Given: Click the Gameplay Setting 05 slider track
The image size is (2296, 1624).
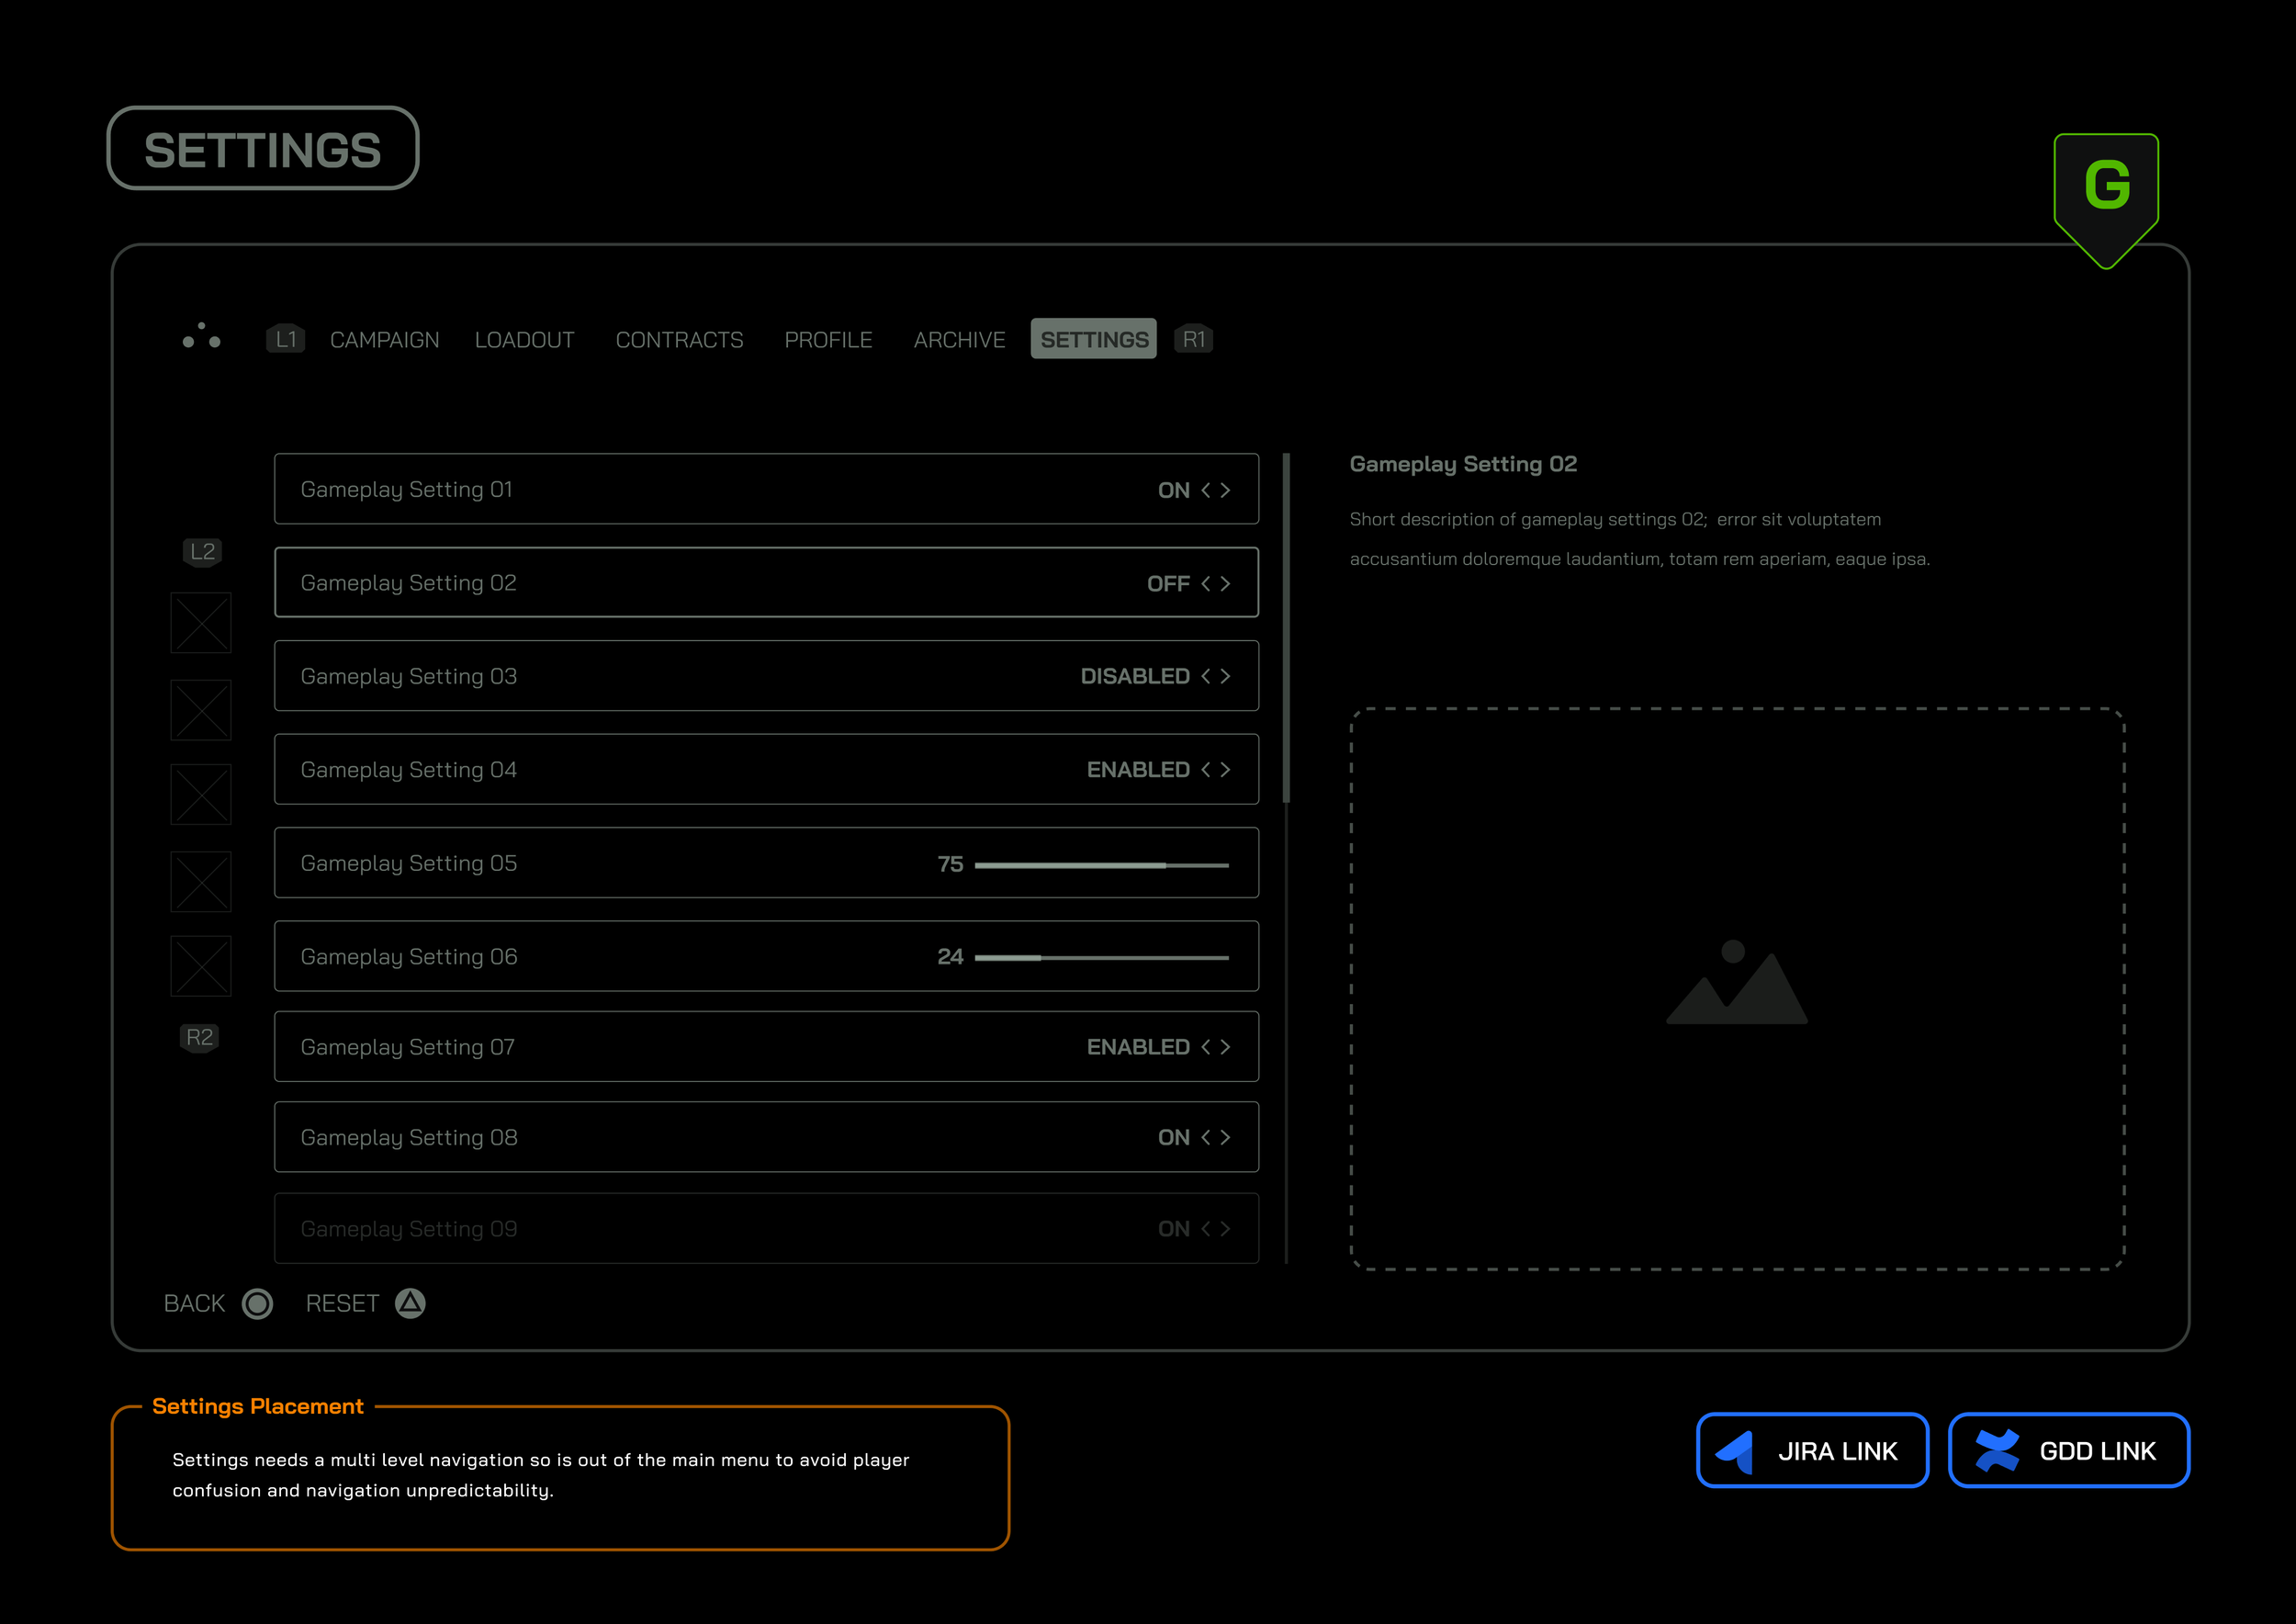Looking at the screenshot, I should (x=1100, y=865).
